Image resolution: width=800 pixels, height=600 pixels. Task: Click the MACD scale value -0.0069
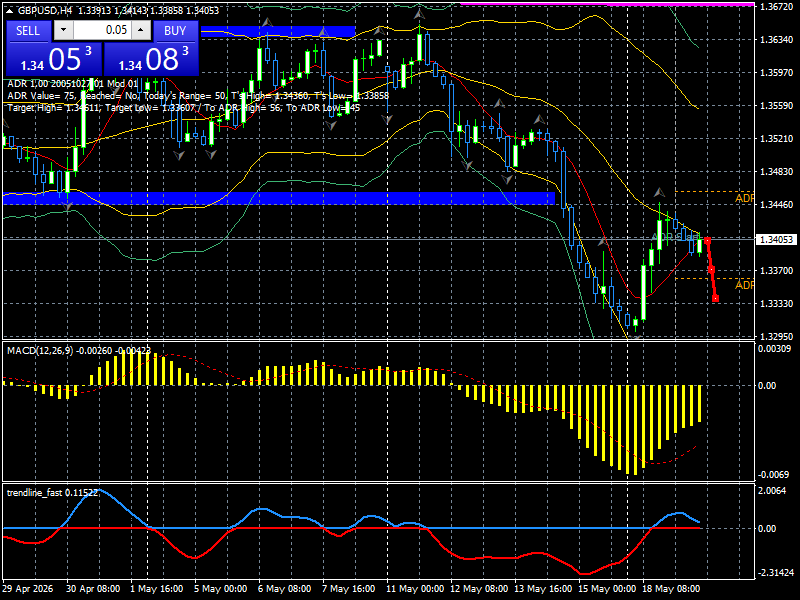click(773, 474)
